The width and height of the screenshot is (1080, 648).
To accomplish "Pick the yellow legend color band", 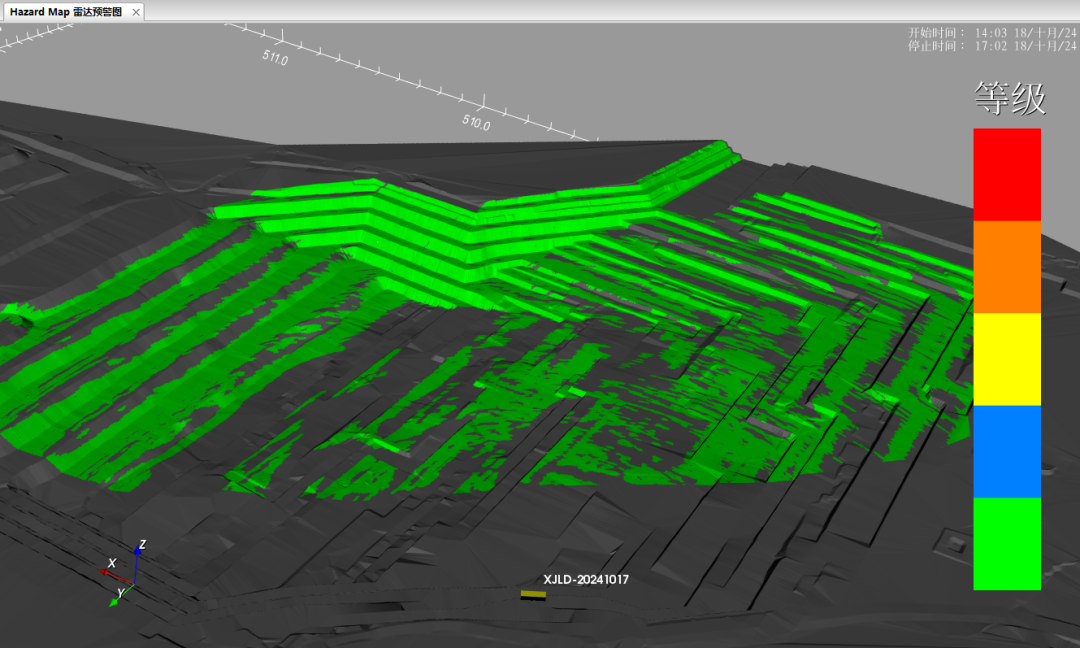I will [1007, 359].
